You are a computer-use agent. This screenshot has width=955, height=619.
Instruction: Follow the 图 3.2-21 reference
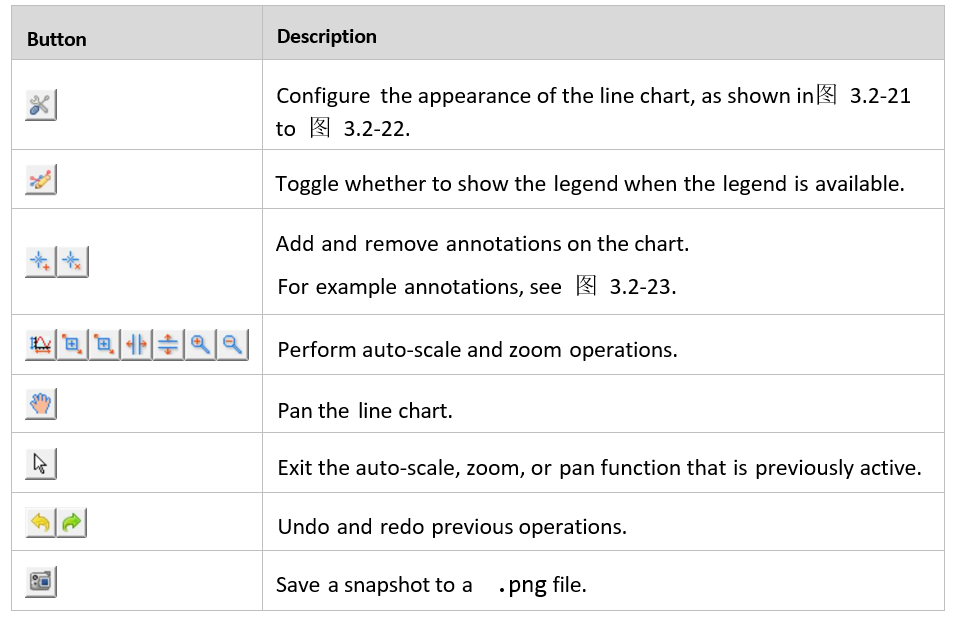pyautogui.click(x=863, y=96)
